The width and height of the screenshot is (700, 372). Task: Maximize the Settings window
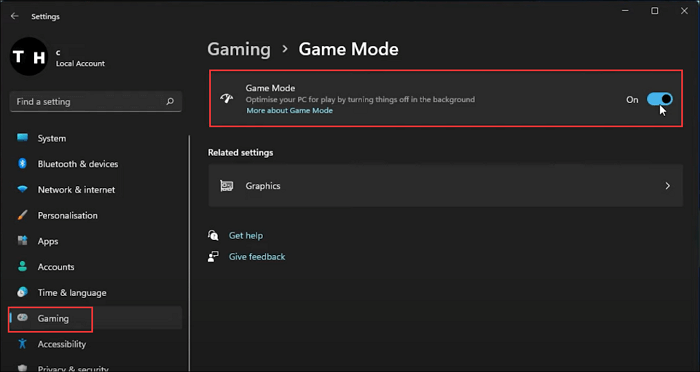pos(654,11)
